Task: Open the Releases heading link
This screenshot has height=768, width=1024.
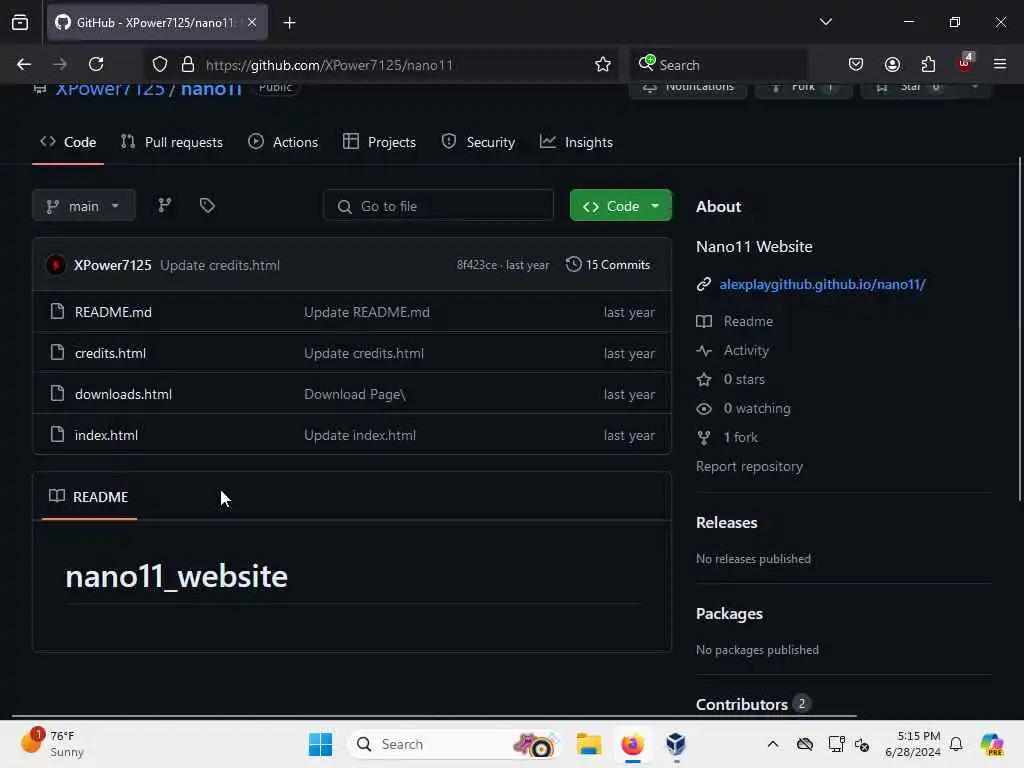Action: tap(726, 522)
